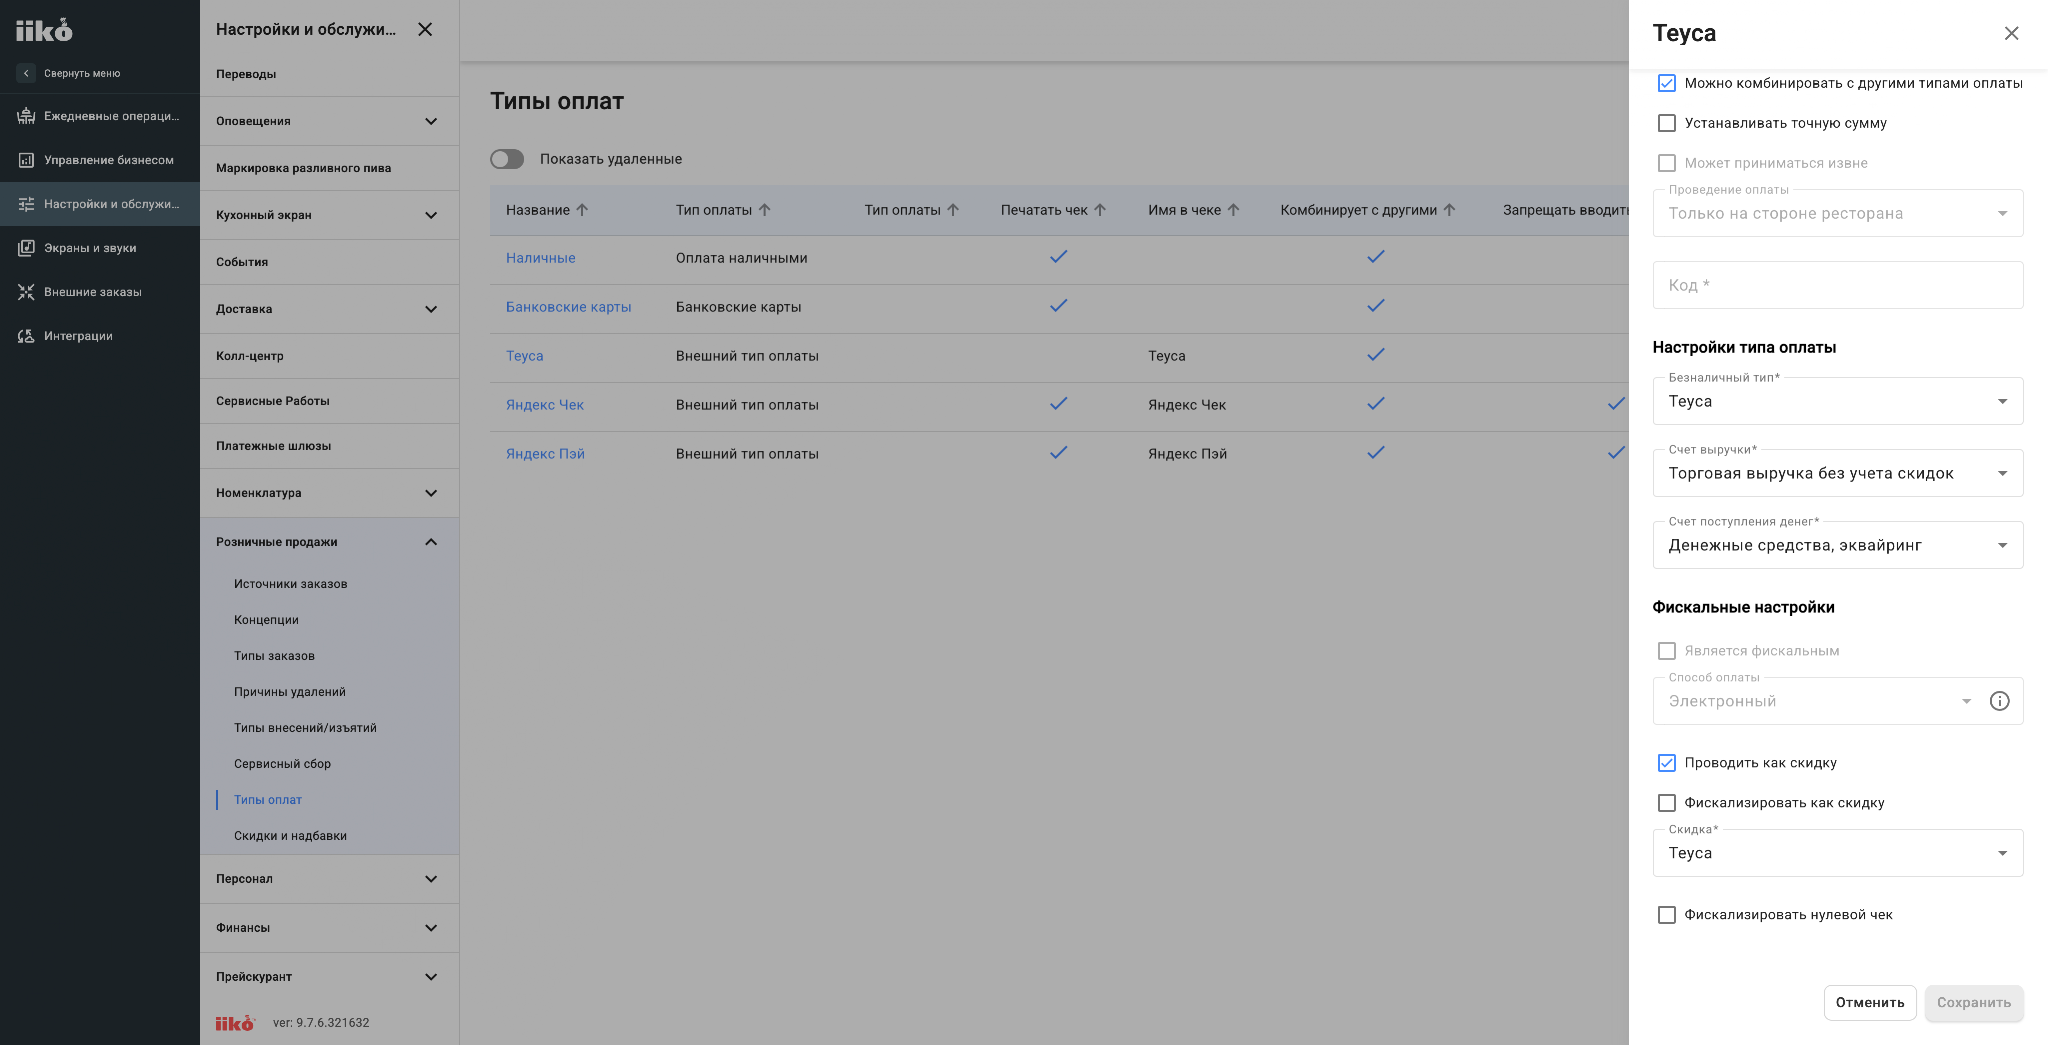Close the Настройки и обслуживание submenu panel
Image resolution: width=2048 pixels, height=1045 pixels.
tap(425, 29)
